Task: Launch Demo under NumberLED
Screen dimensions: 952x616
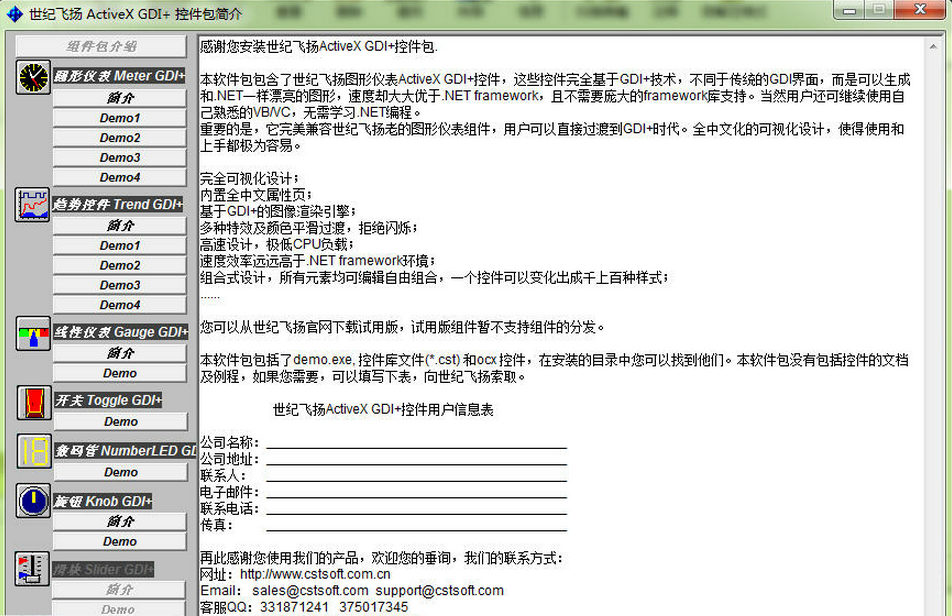Action: [x=121, y=472]
